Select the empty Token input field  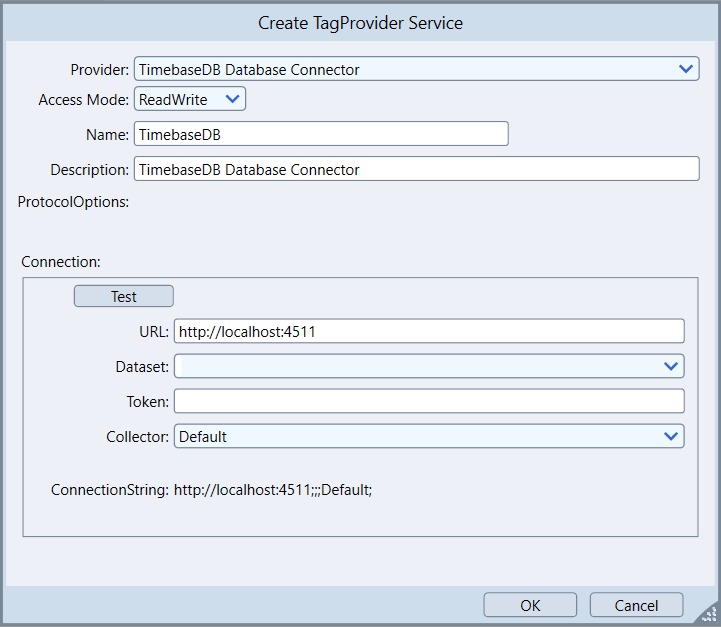pyautogui.click(x=429, y=402)
